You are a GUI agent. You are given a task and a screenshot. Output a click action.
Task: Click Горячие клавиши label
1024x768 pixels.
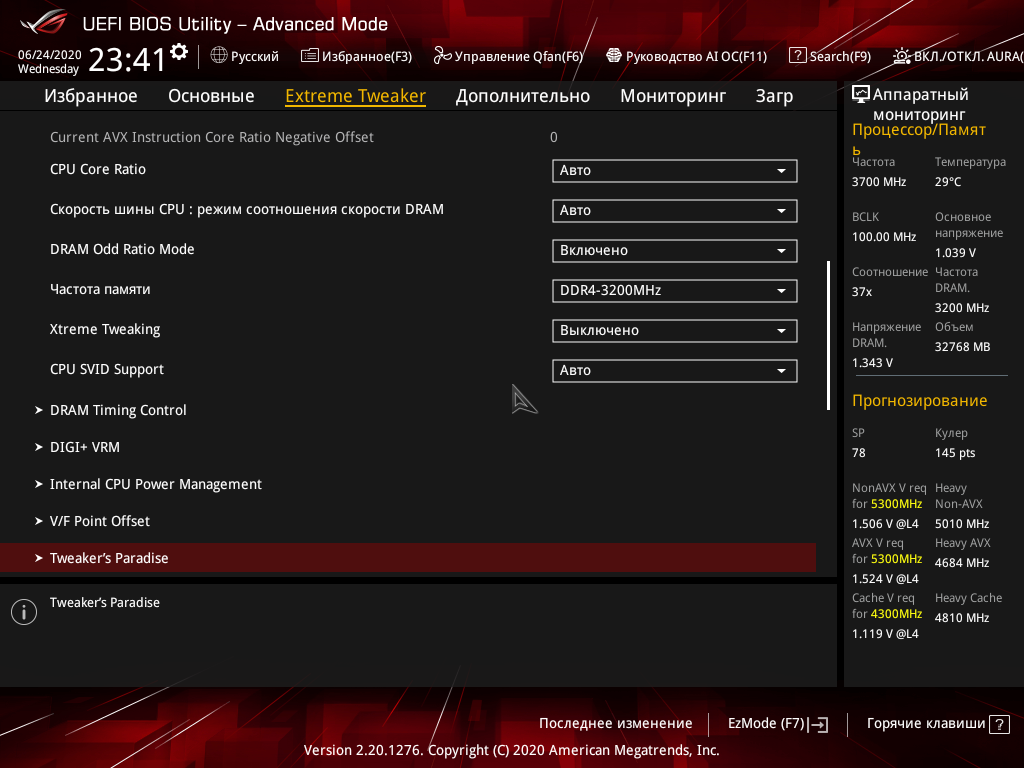click(925, 724)
